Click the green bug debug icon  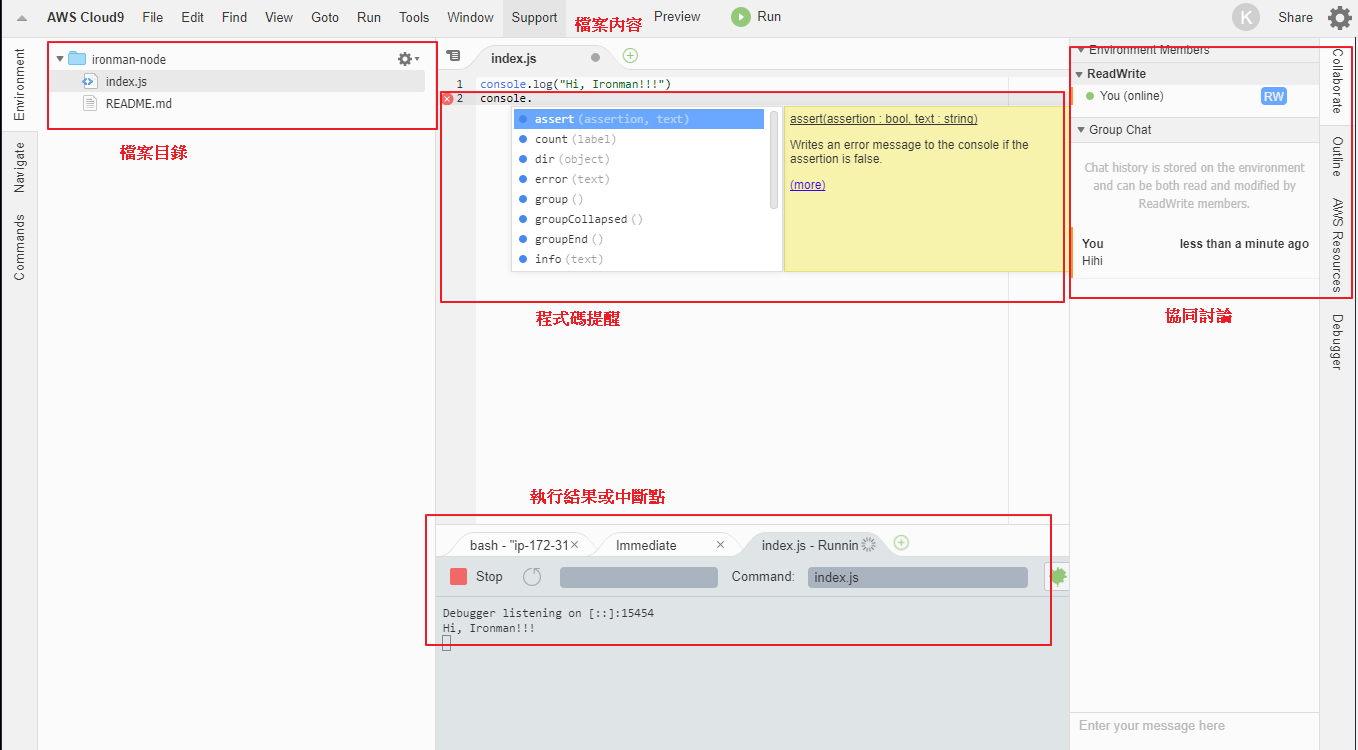[1057, 576]
